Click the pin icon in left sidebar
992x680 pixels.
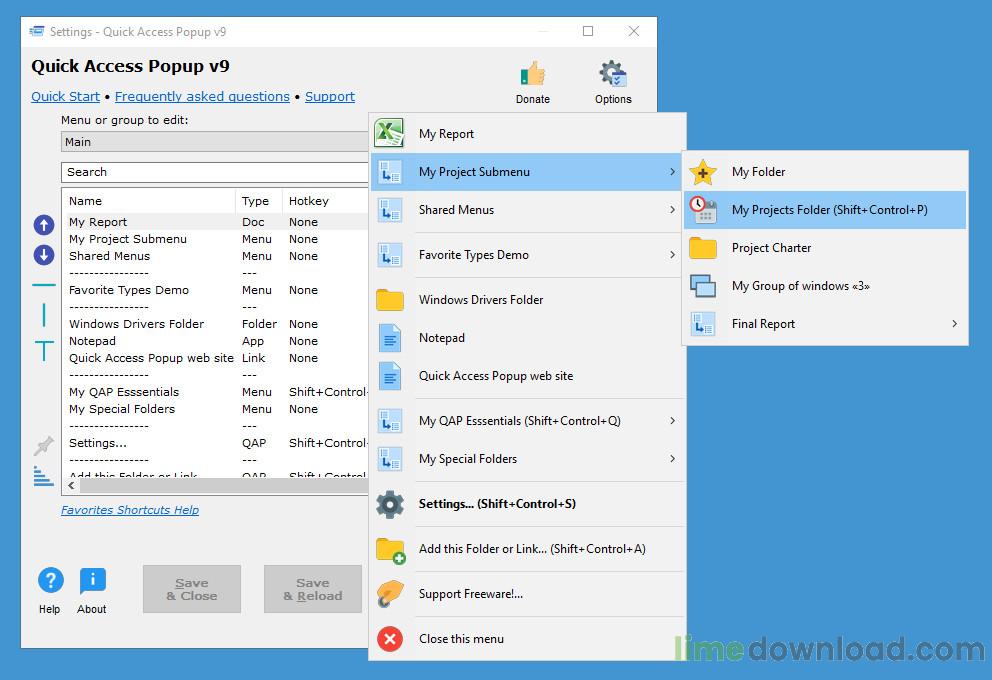[44, 446]
